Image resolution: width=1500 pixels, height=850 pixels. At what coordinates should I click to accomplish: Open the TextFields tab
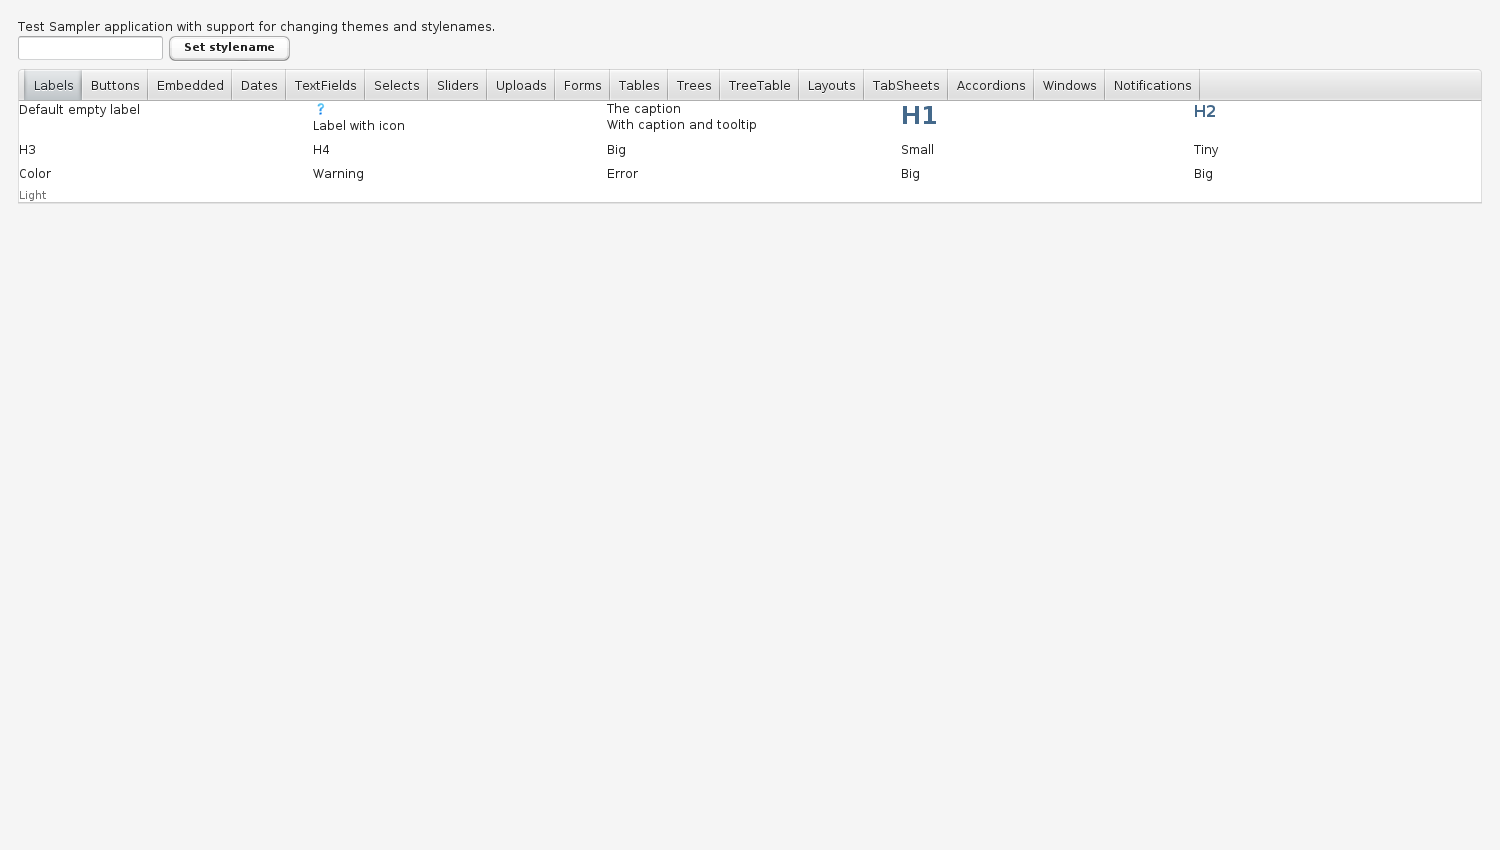coord(325,86)
